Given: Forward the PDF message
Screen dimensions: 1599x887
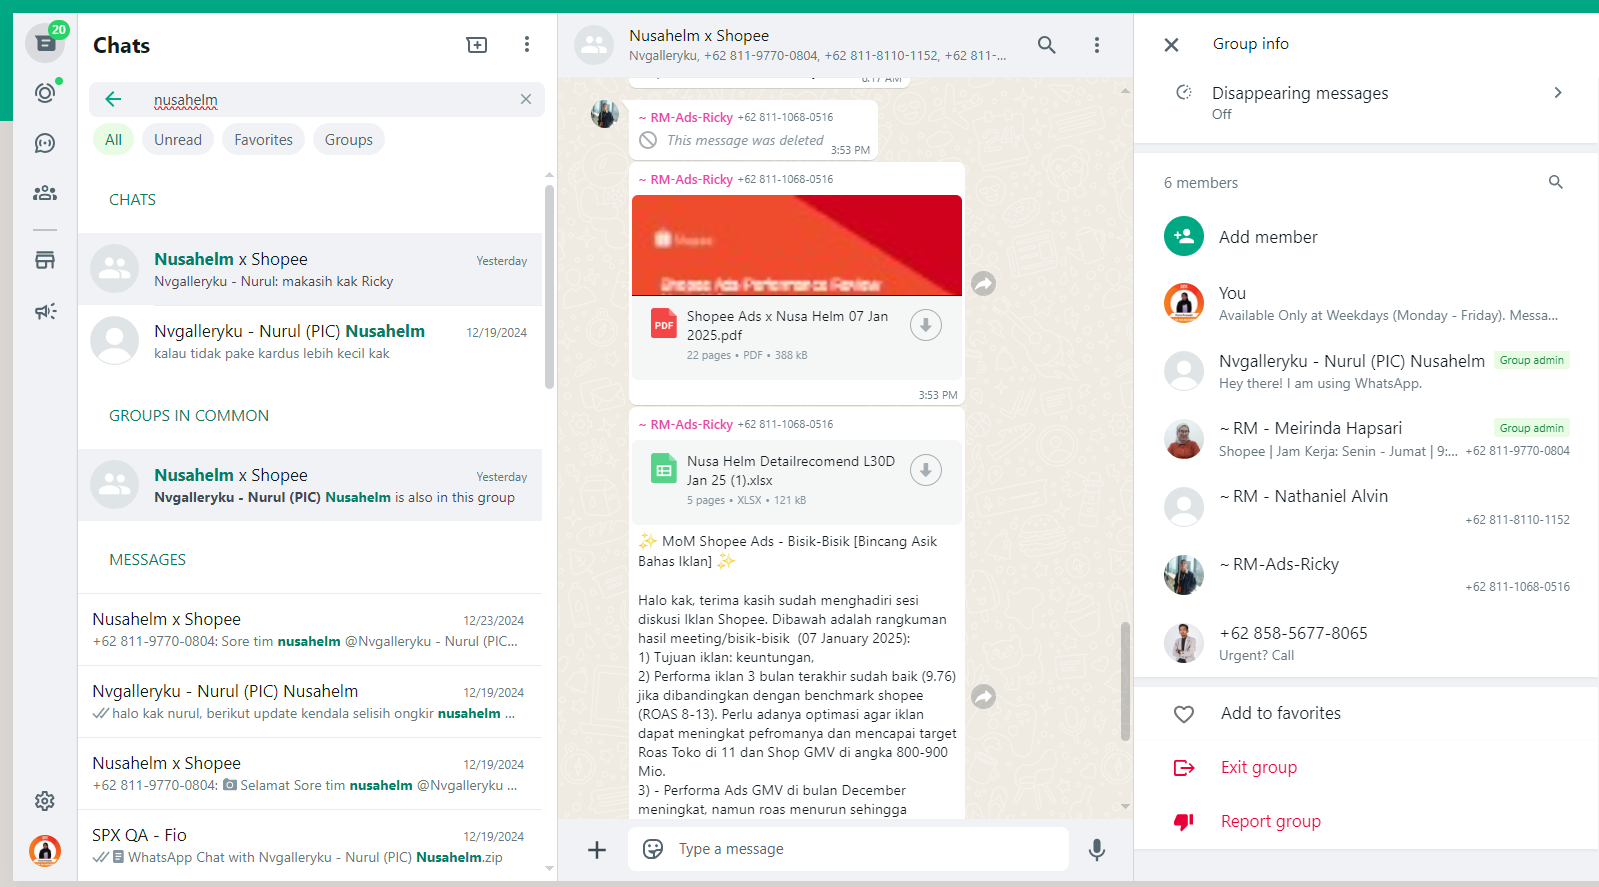Looking at the screenshot, I should (984, 284).
